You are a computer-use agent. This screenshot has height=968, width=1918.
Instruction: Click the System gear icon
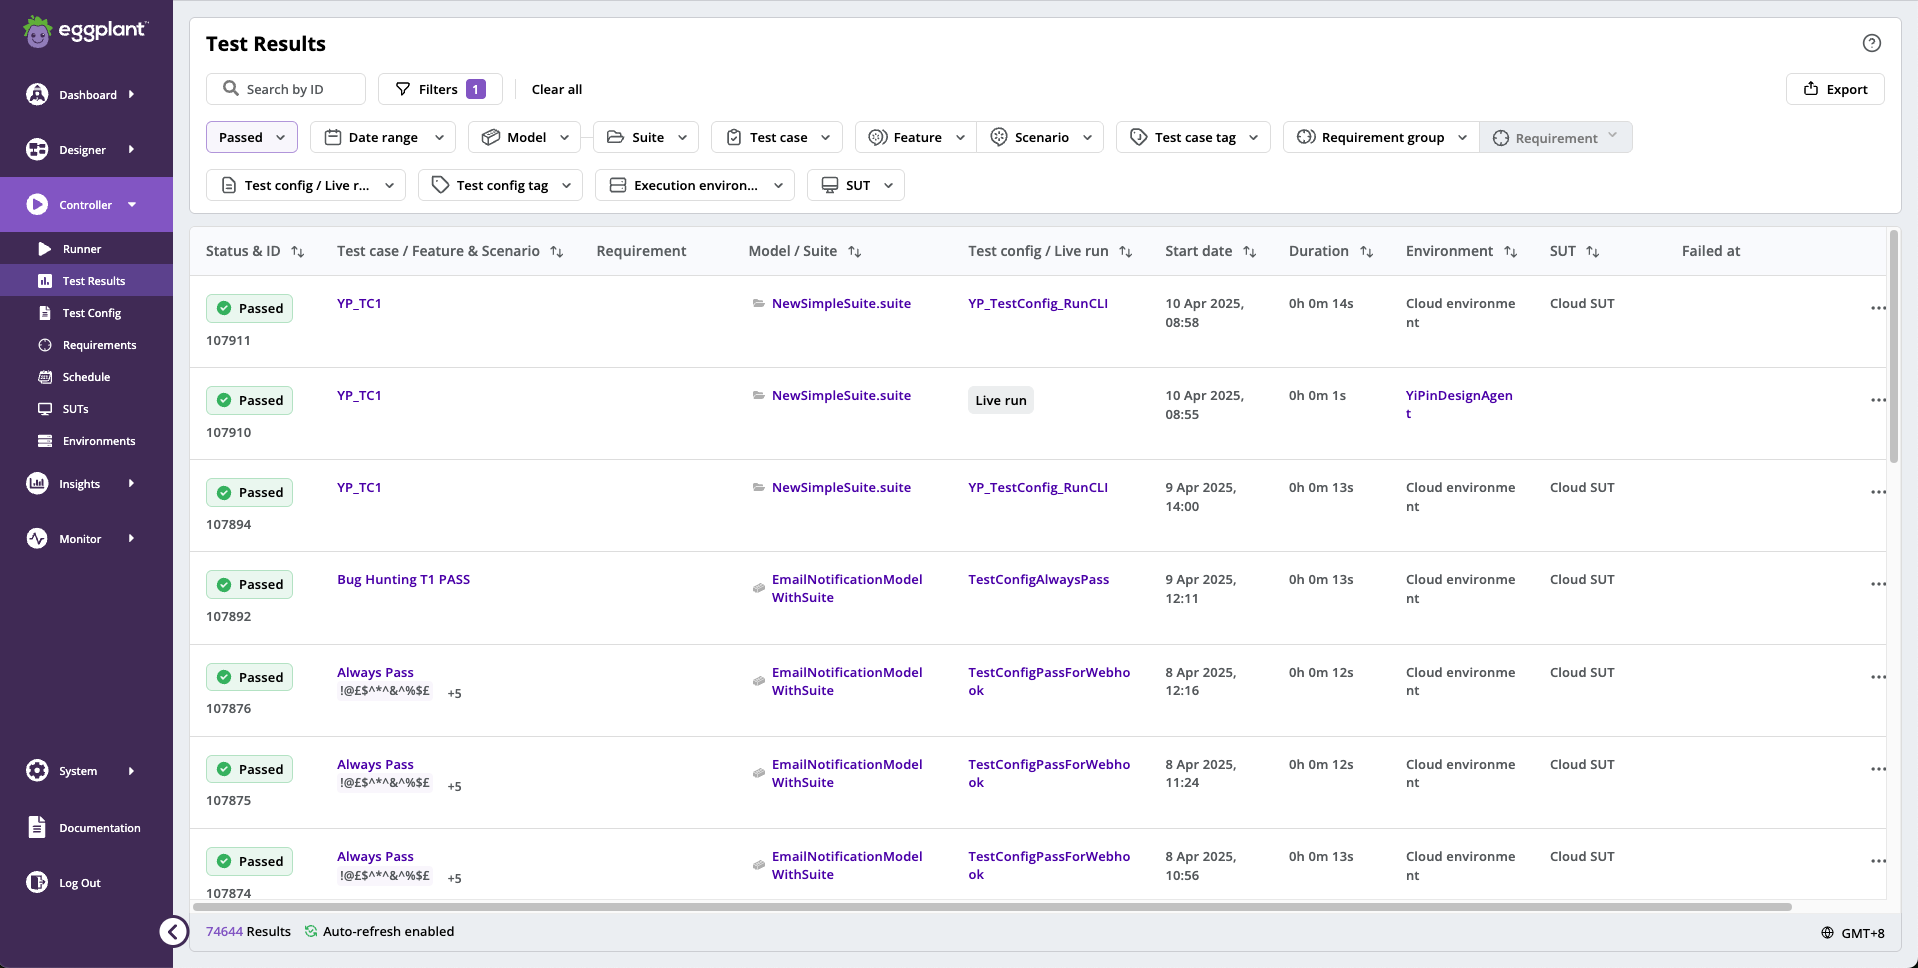point(37,770)
